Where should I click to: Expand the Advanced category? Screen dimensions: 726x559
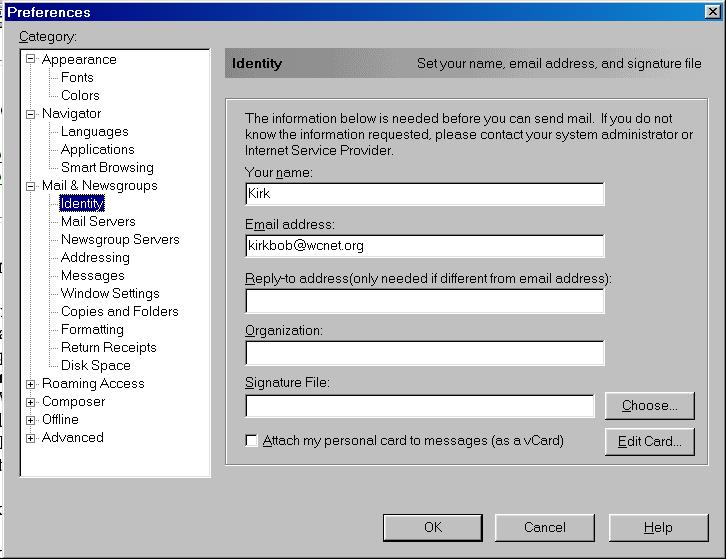(x=31, y=438)
